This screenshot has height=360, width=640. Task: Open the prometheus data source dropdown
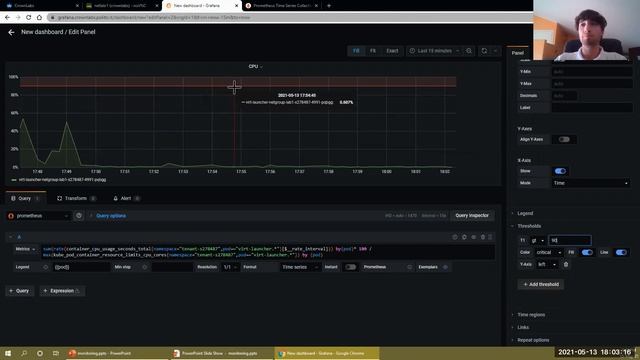click(38, 216)
